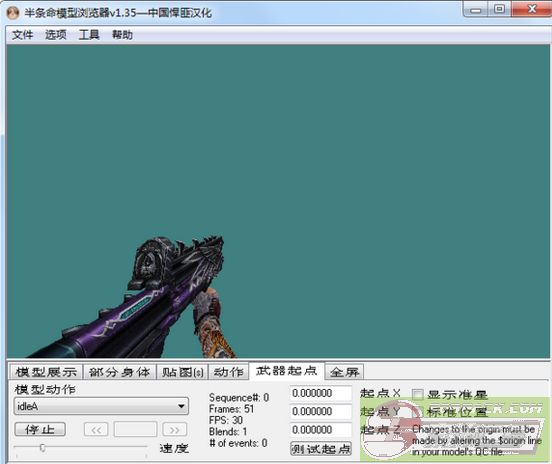This screenshot has width=552, height=464.
Task: Click the 起点 X value field
Action: pyautogui.click(x=320, y=393)
